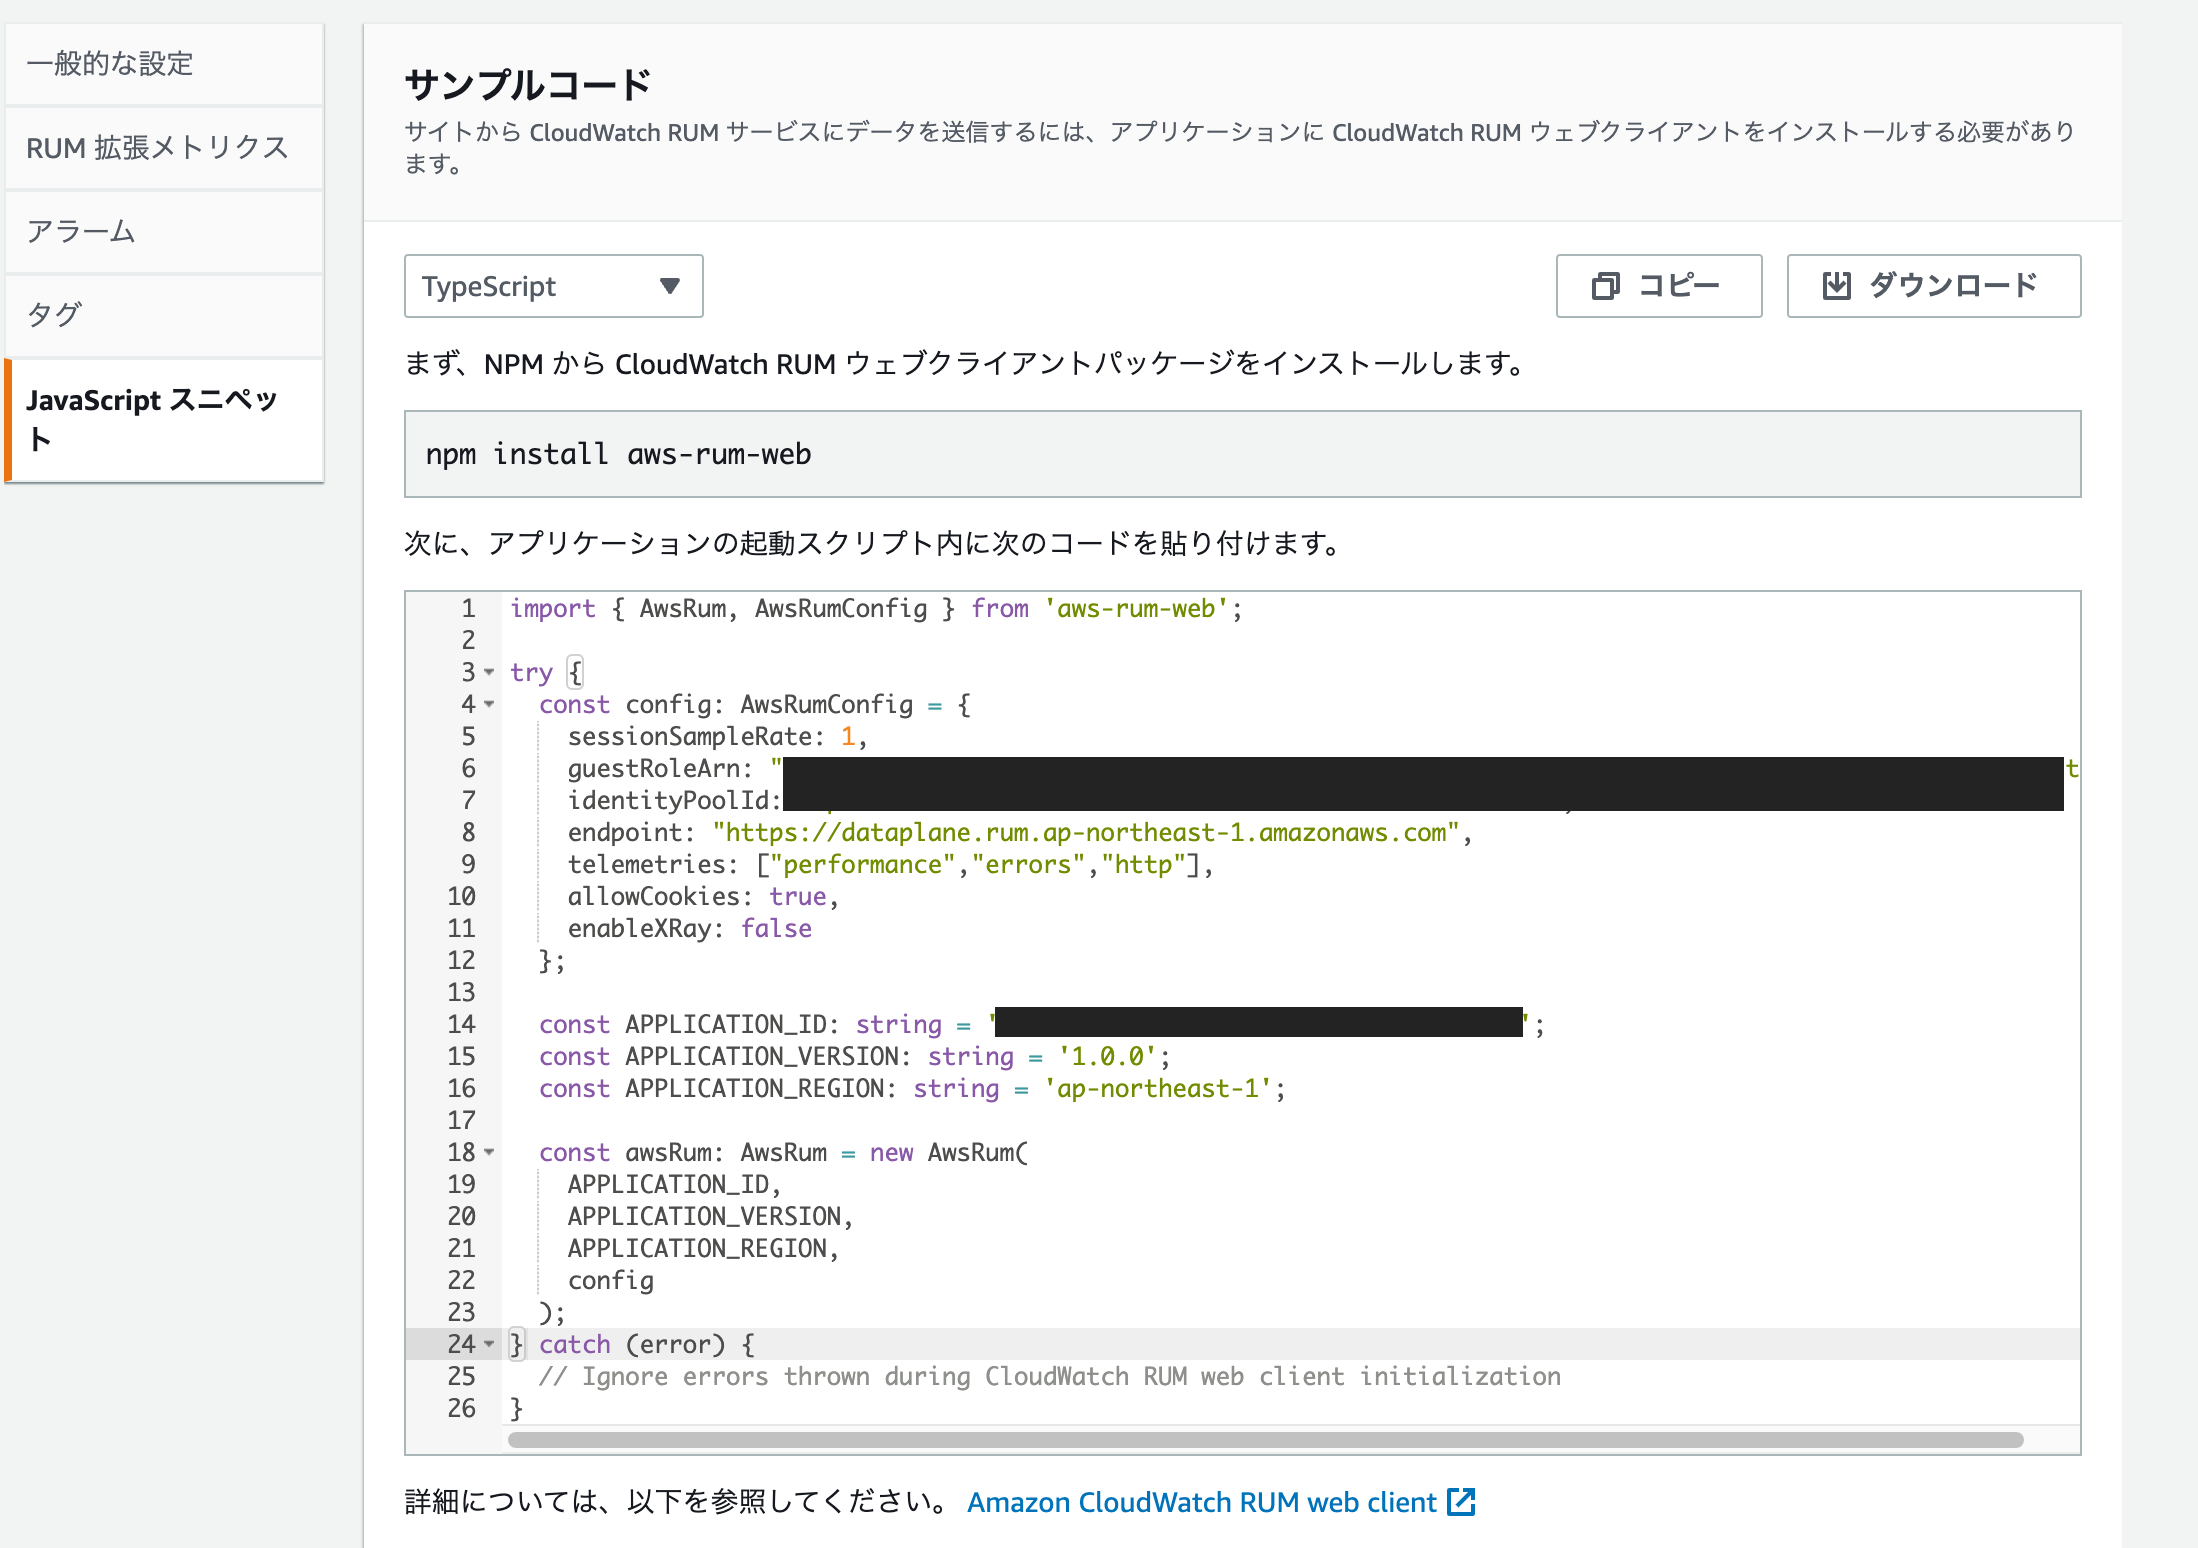Click 'enableXRay: false' on line 11

click(x=690, y=928)
